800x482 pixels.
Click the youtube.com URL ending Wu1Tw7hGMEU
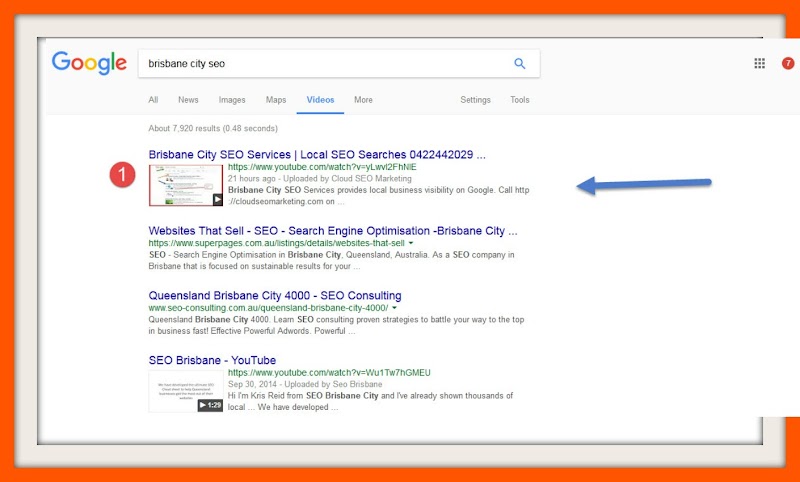329,373
